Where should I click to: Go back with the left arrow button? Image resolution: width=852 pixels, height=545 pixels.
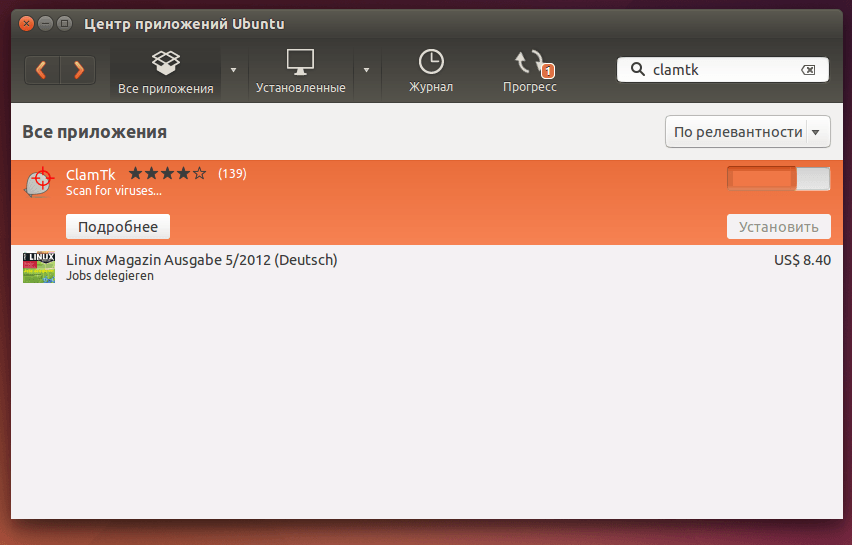coord(42,70)
